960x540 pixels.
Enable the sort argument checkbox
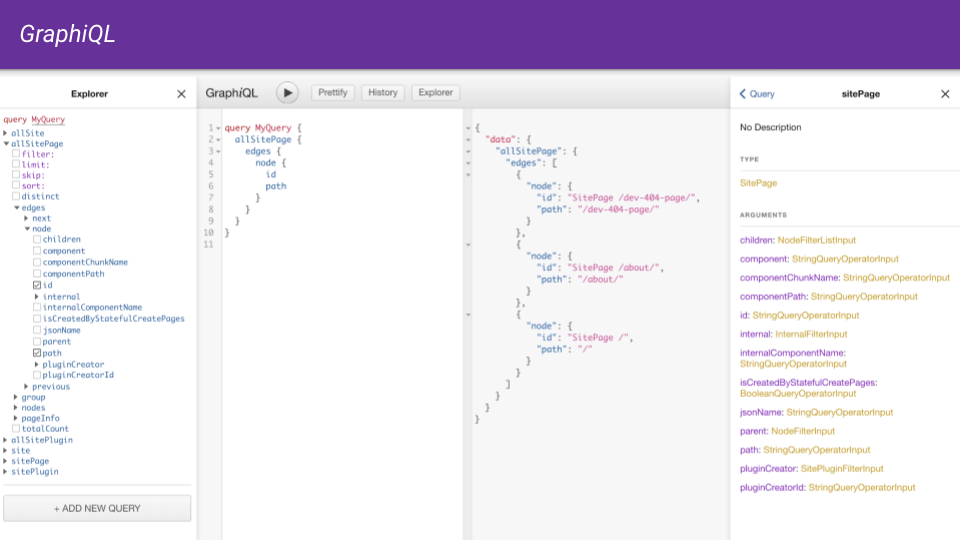16,185
